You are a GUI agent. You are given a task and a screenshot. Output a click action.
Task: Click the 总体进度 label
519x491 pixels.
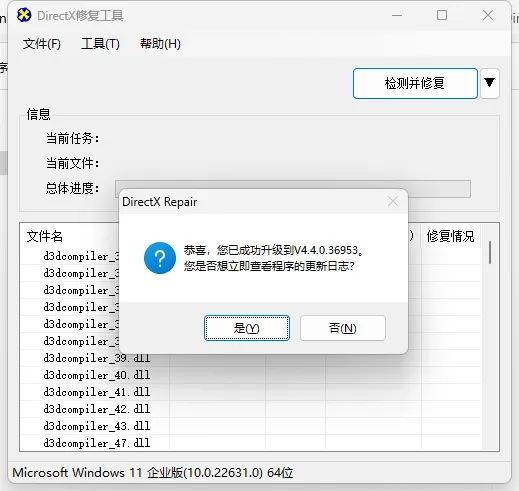(72, 188)
